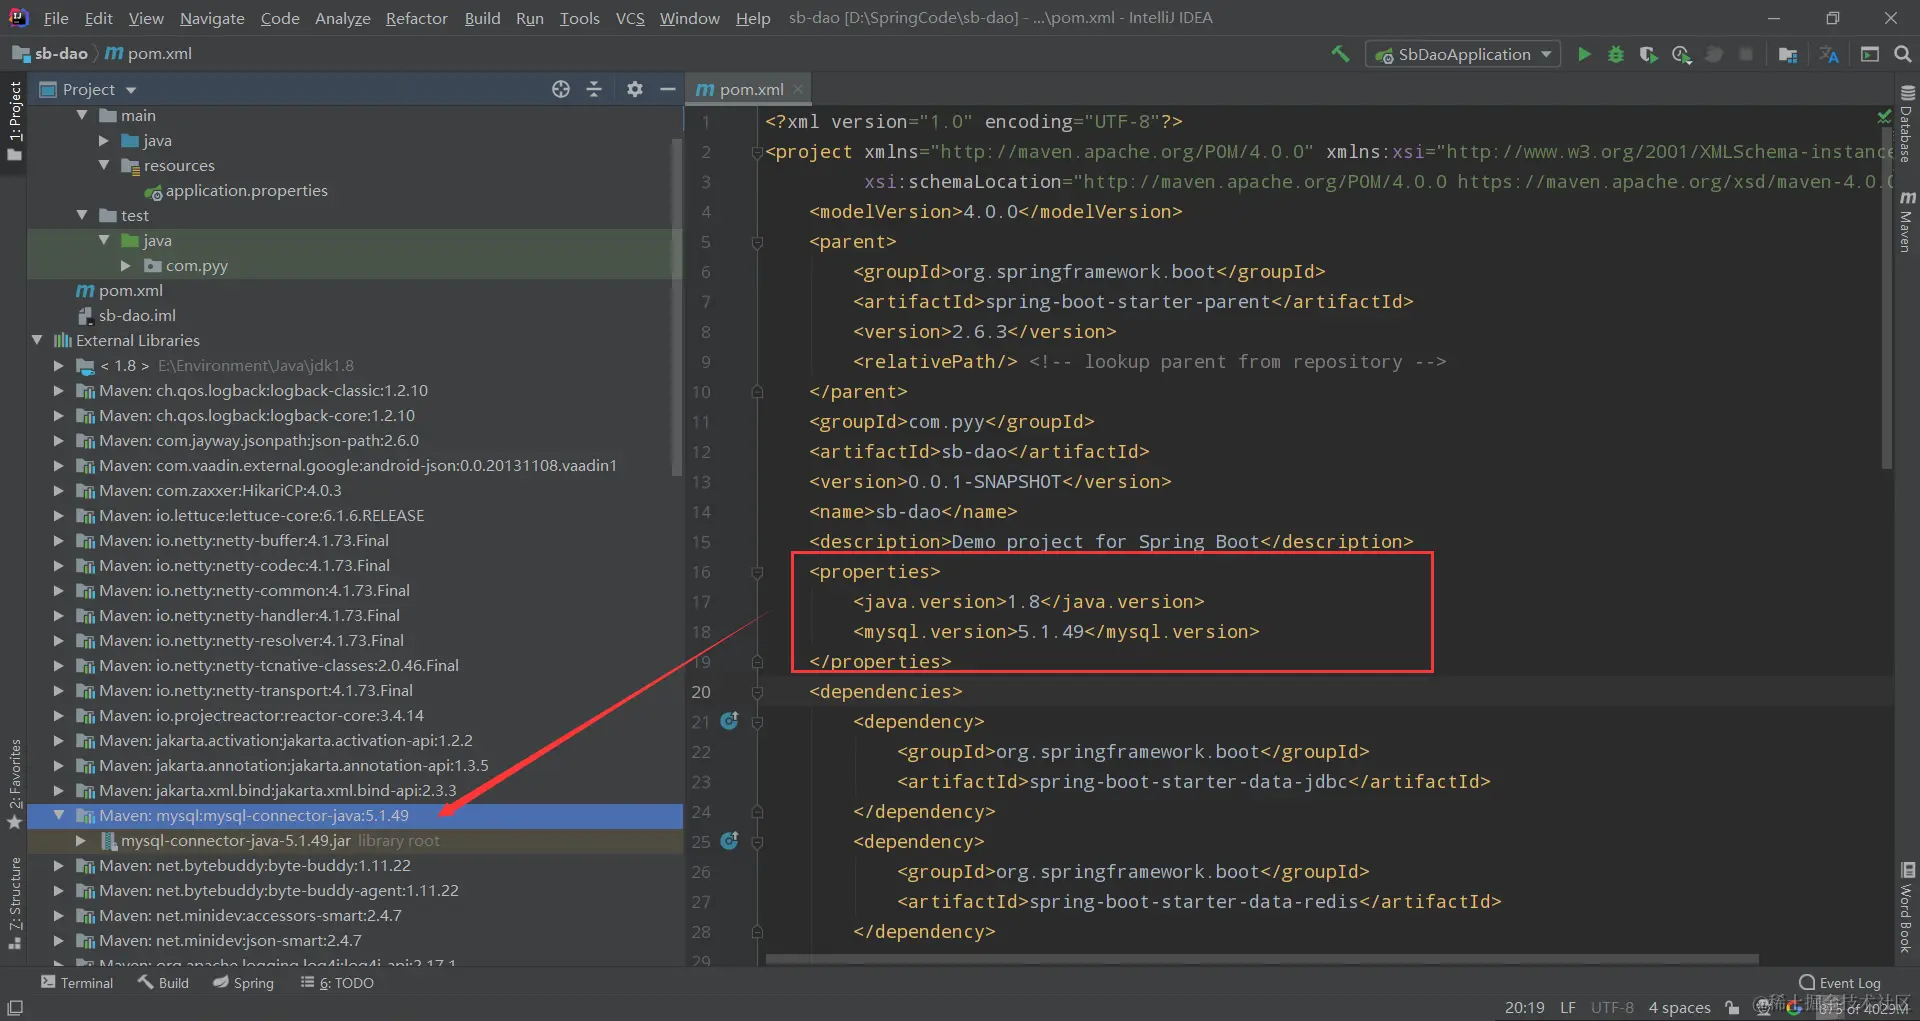Open the Project Structure icon
This screenshot has width=1920, height=1021.
point(1788,54)
